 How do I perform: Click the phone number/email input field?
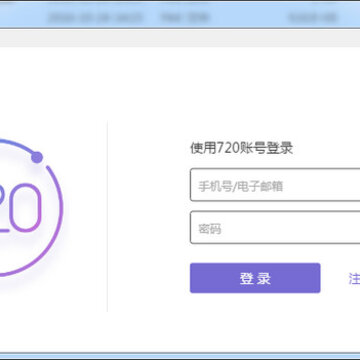coord(275,185)
